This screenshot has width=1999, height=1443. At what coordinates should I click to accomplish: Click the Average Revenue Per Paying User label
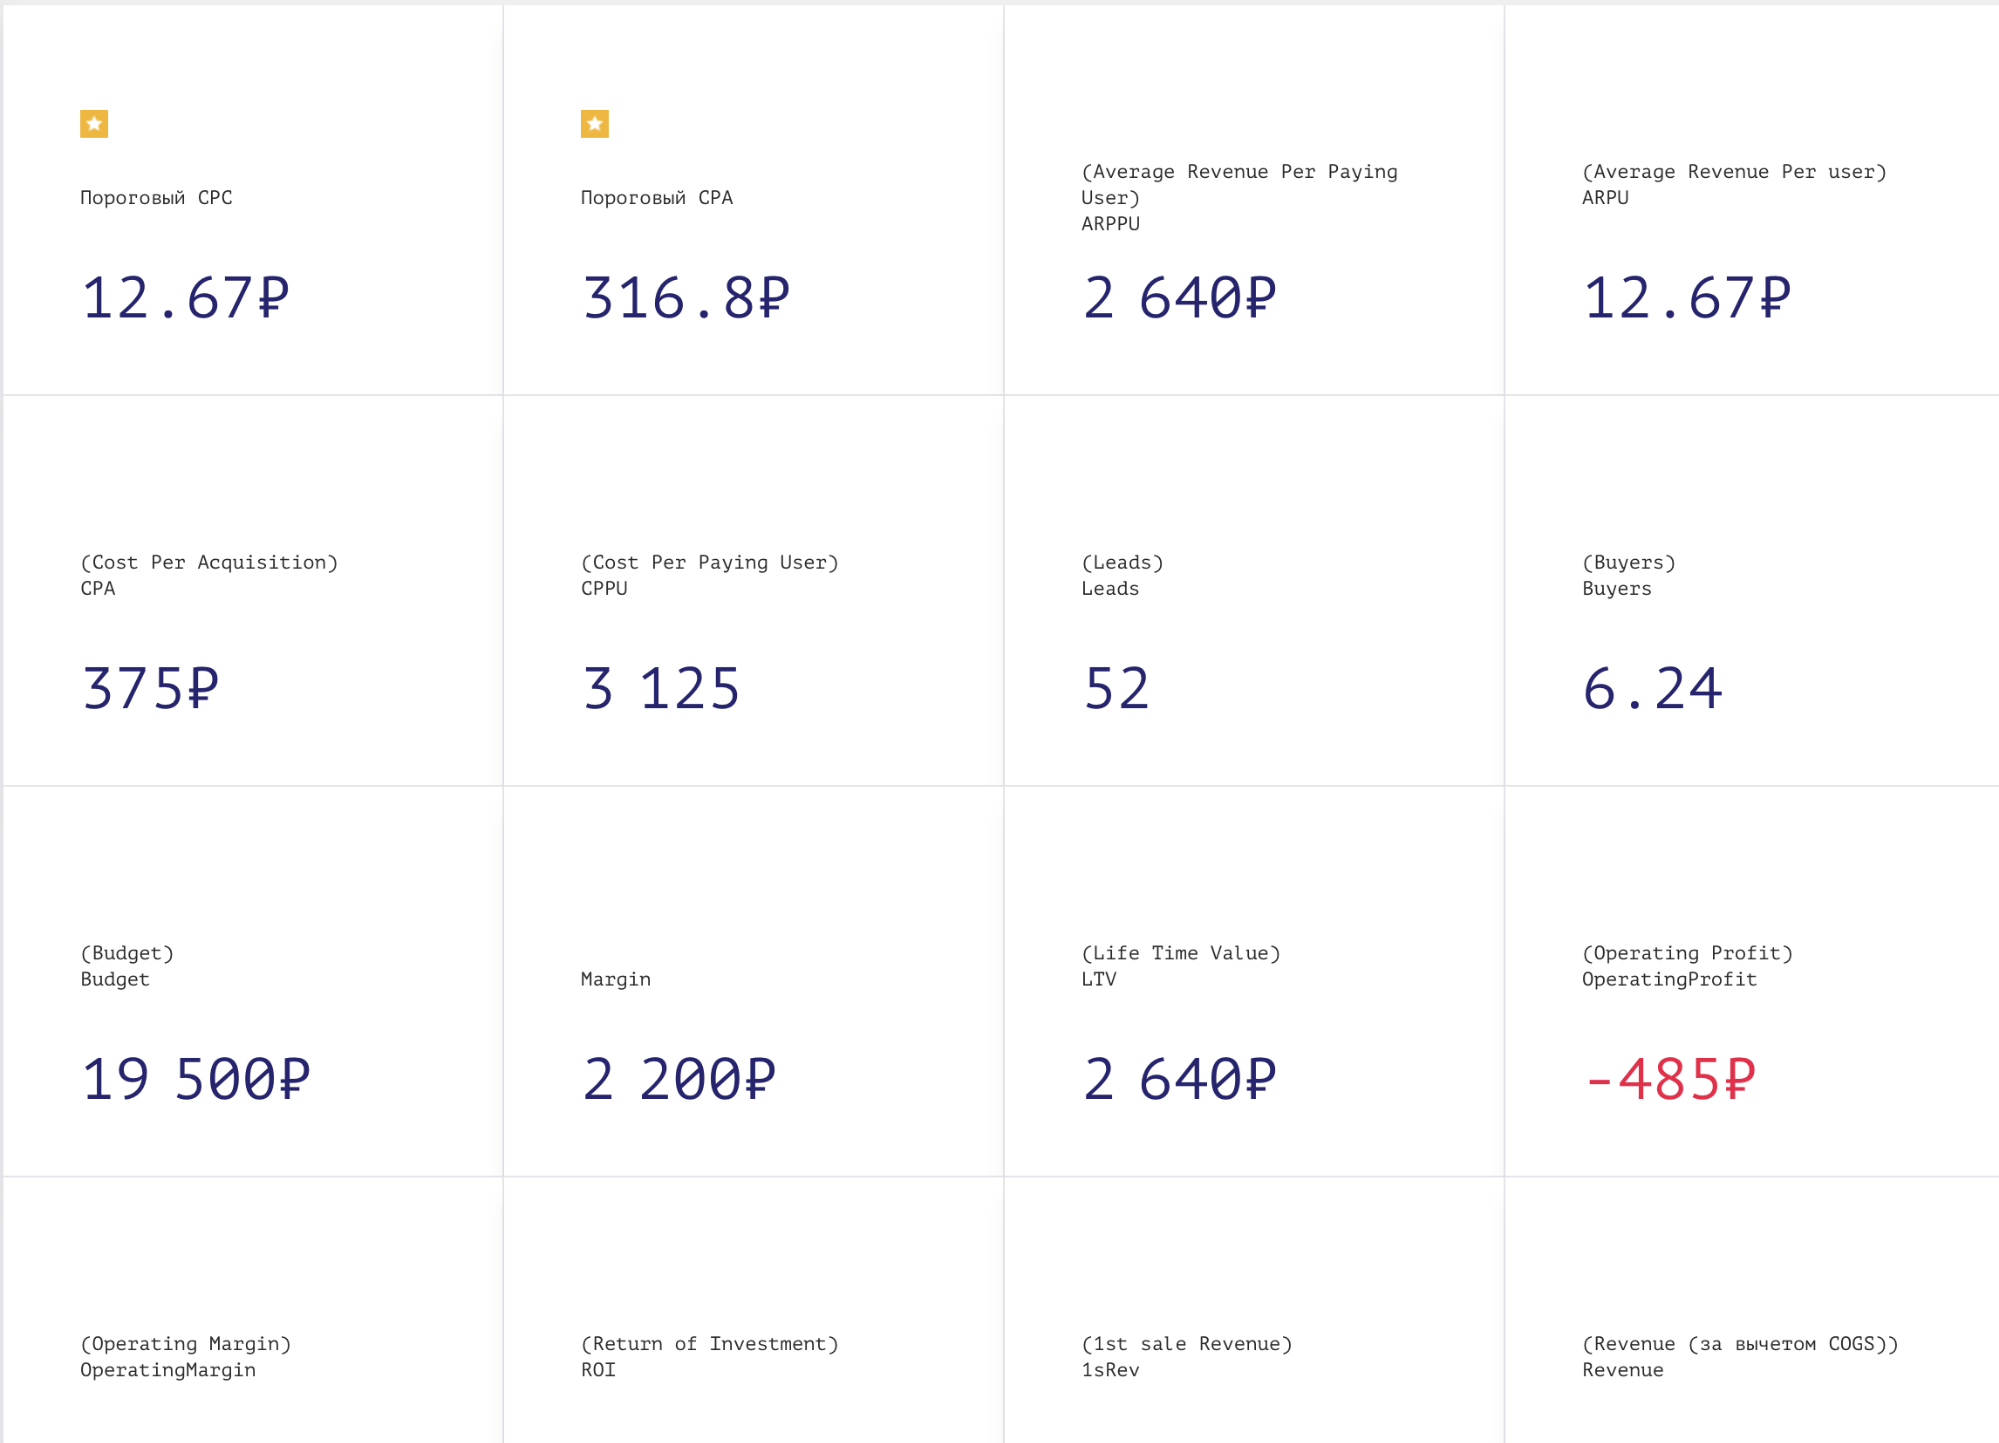click(x=1240, y=185)
